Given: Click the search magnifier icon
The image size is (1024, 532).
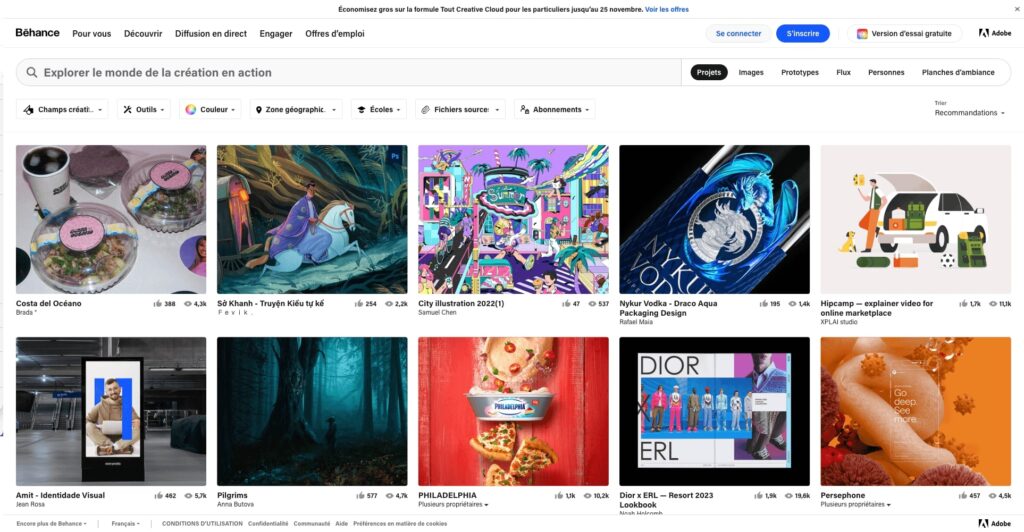Looking at the screenshot, I should point(32,73).
